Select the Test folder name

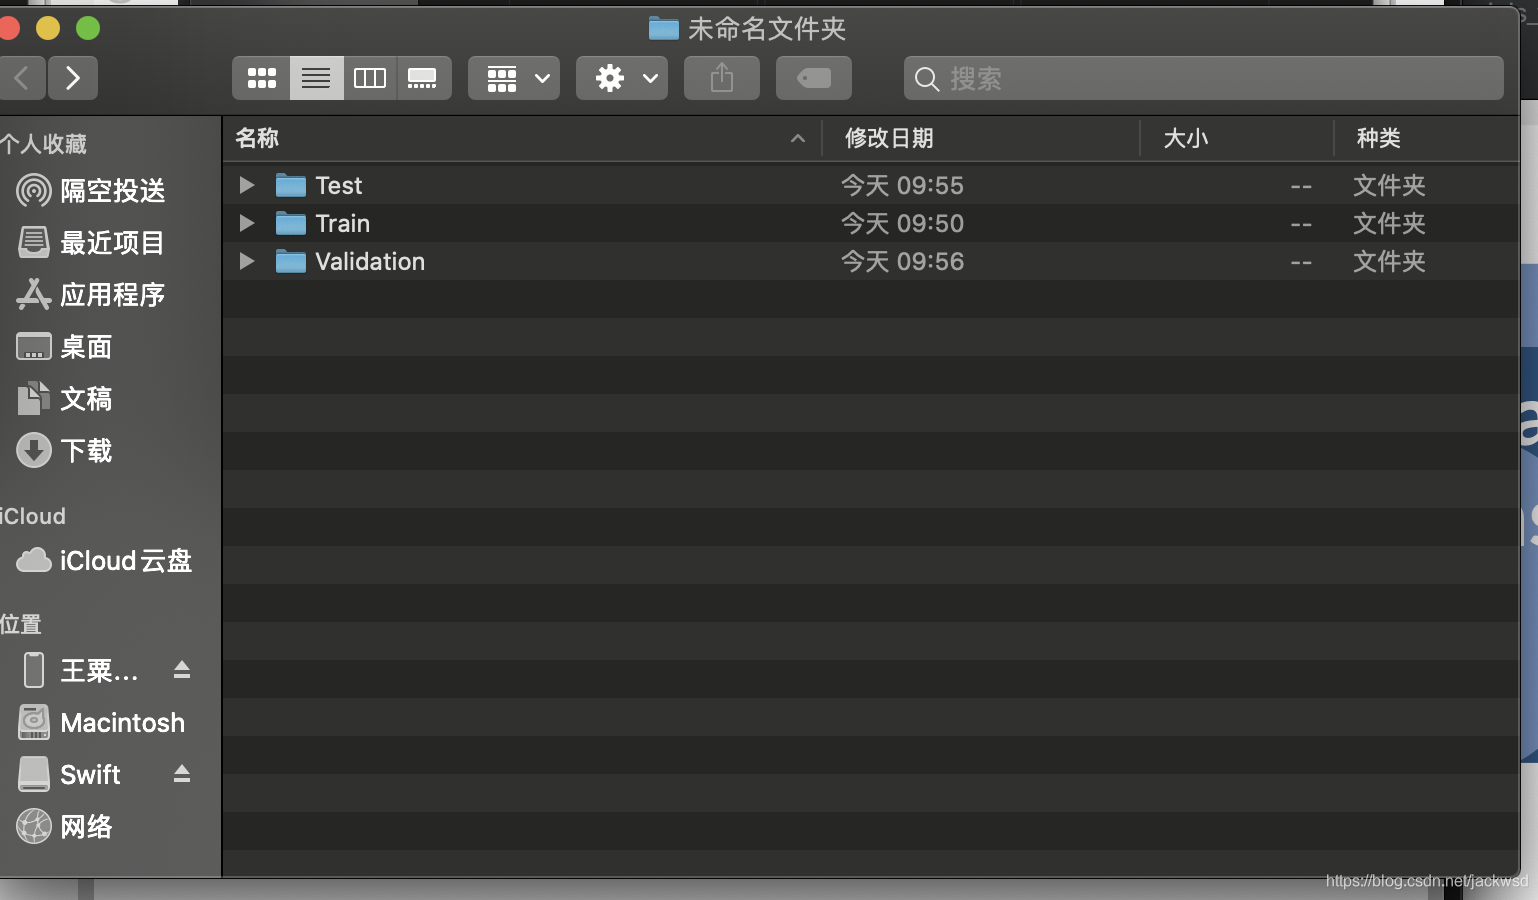[x=339, y=185]
